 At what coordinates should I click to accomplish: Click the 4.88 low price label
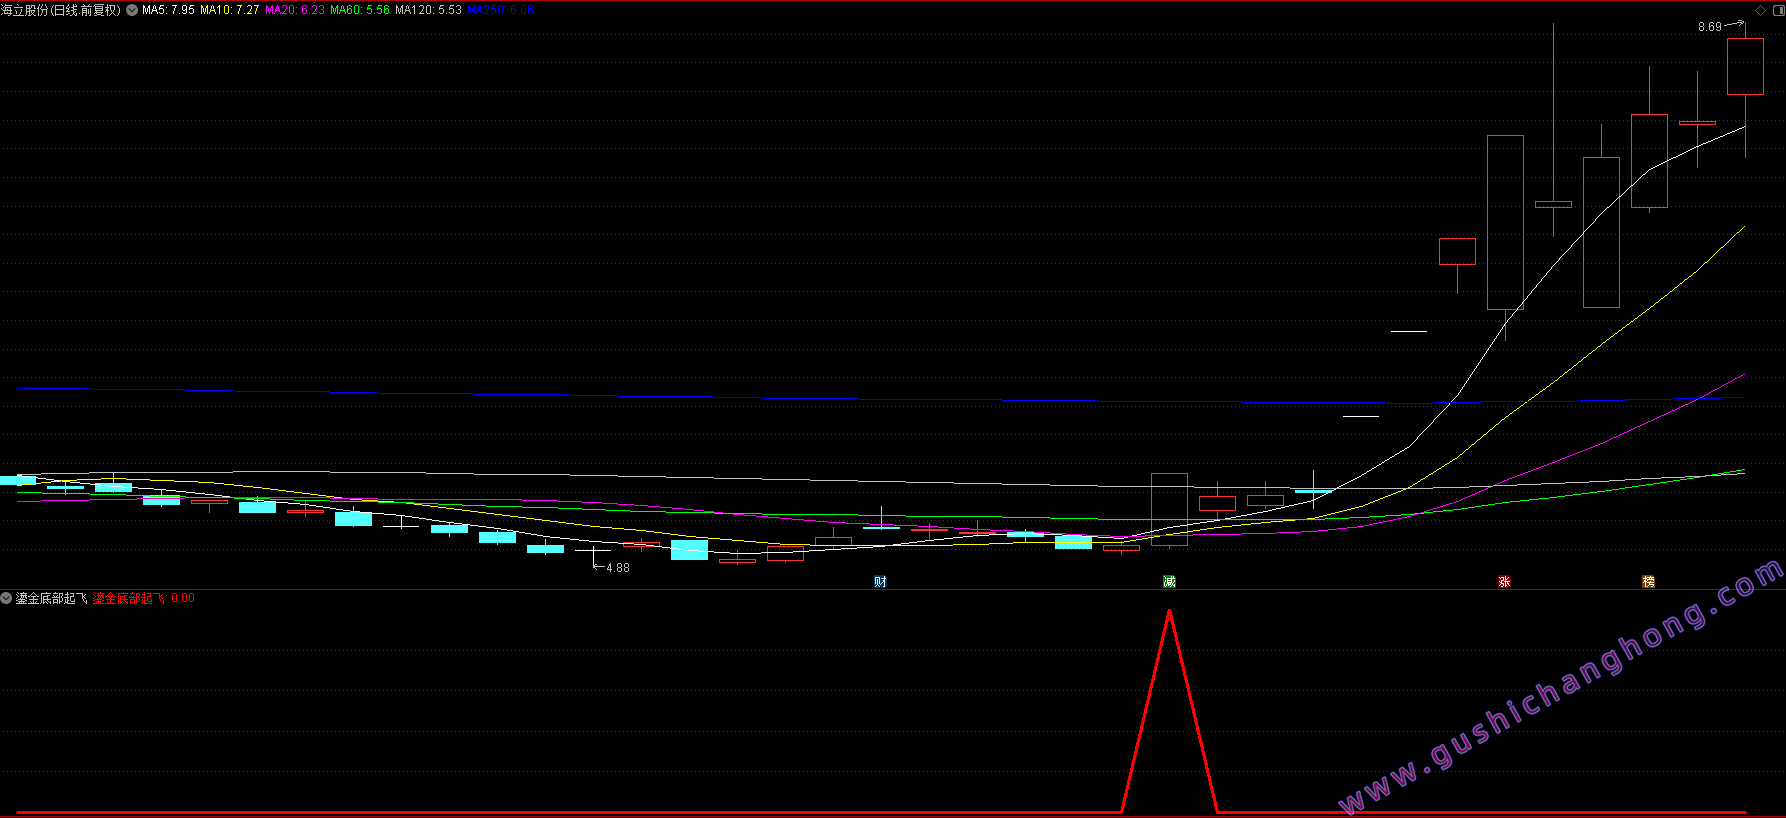618,568
